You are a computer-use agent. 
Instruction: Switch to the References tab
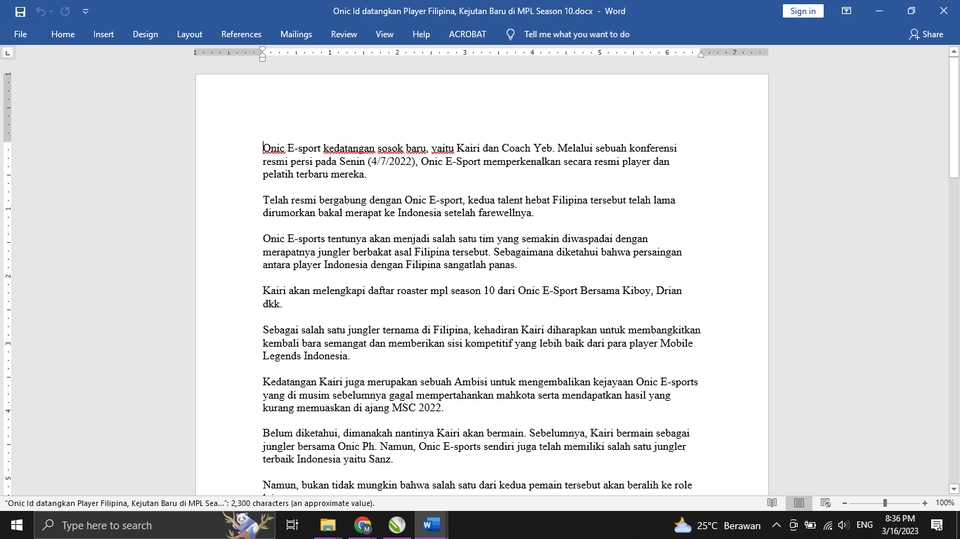coord(241,34)
